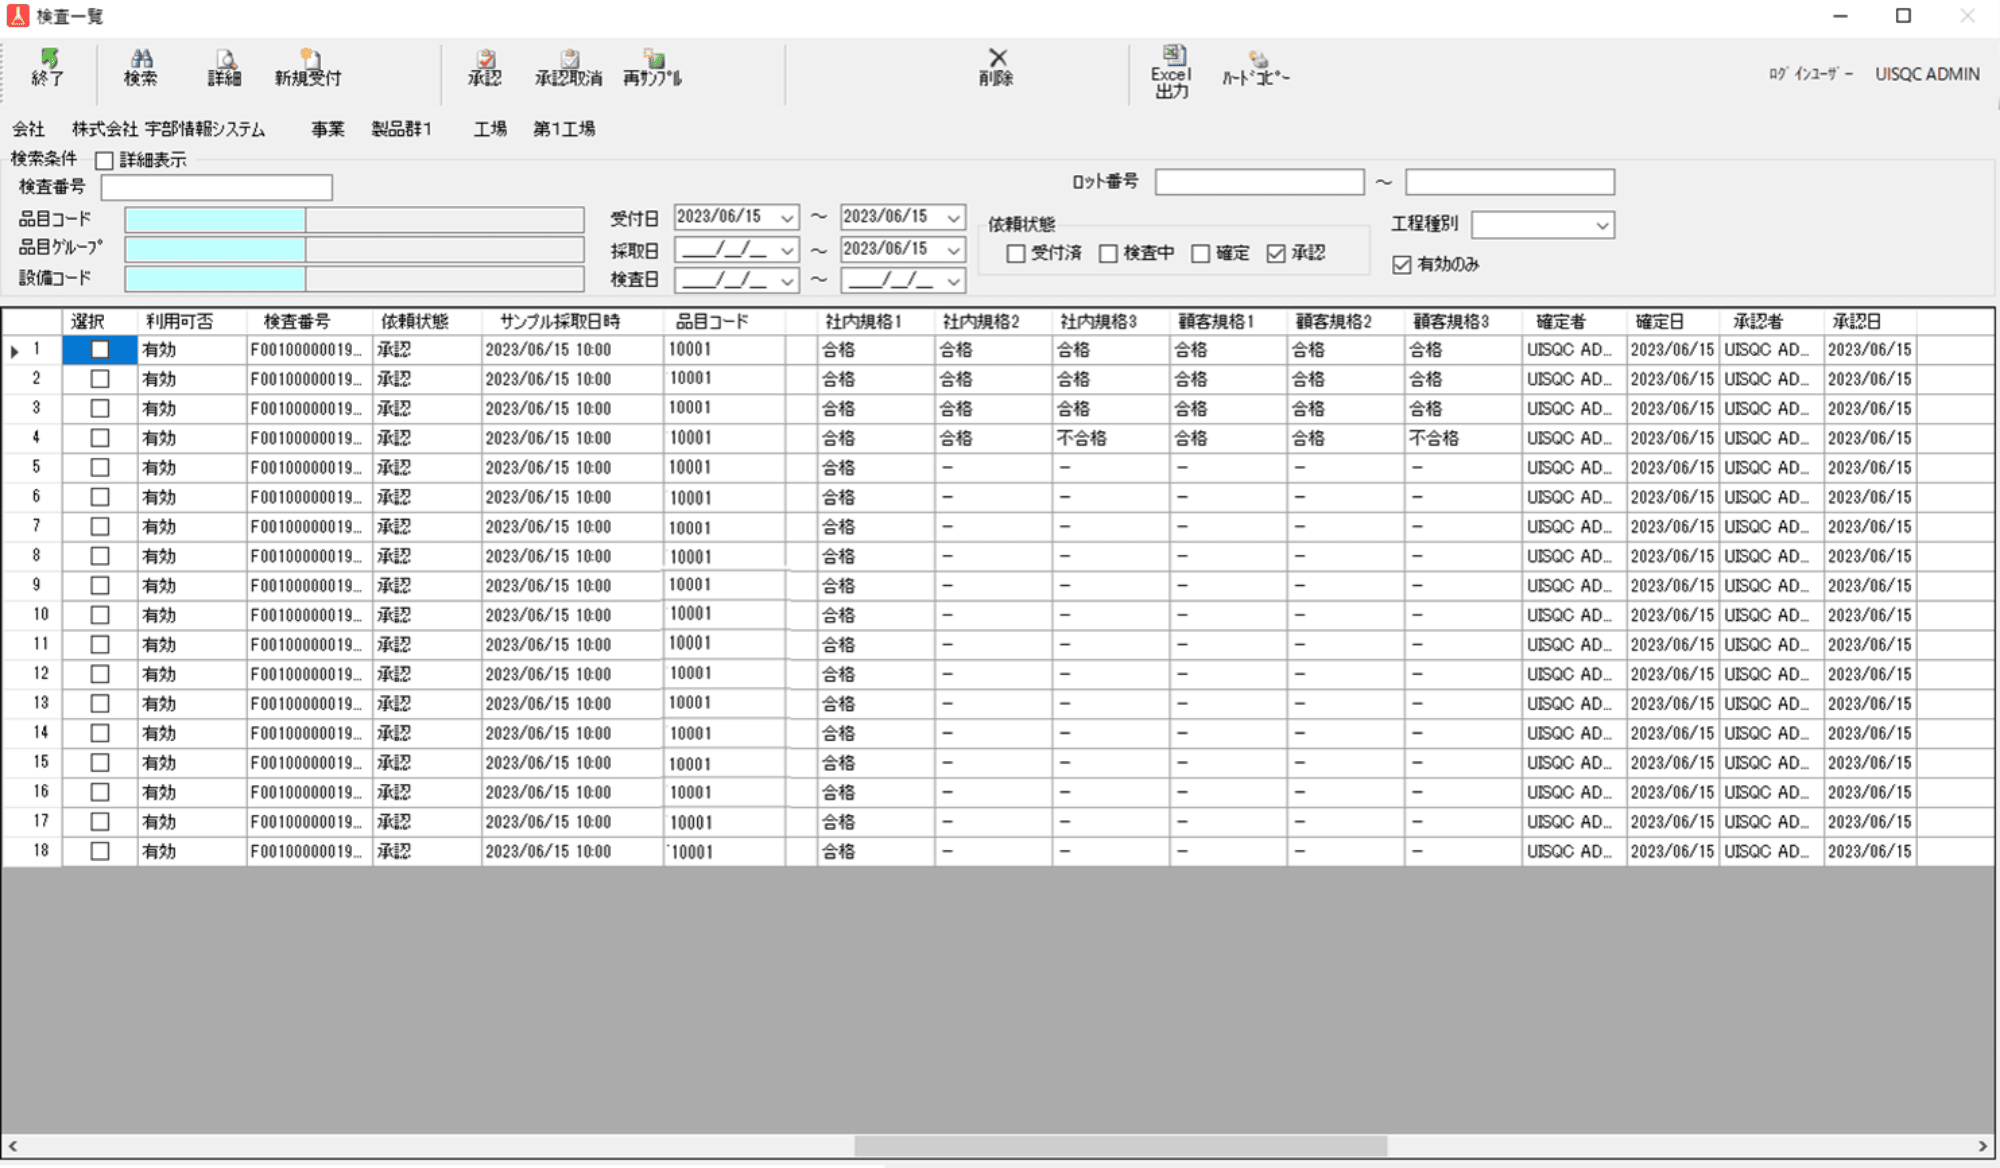Viewport: 2000px width, 1168px height.
Task: Click the 終了 exit toolbar icon
Action: pos(47,67)
